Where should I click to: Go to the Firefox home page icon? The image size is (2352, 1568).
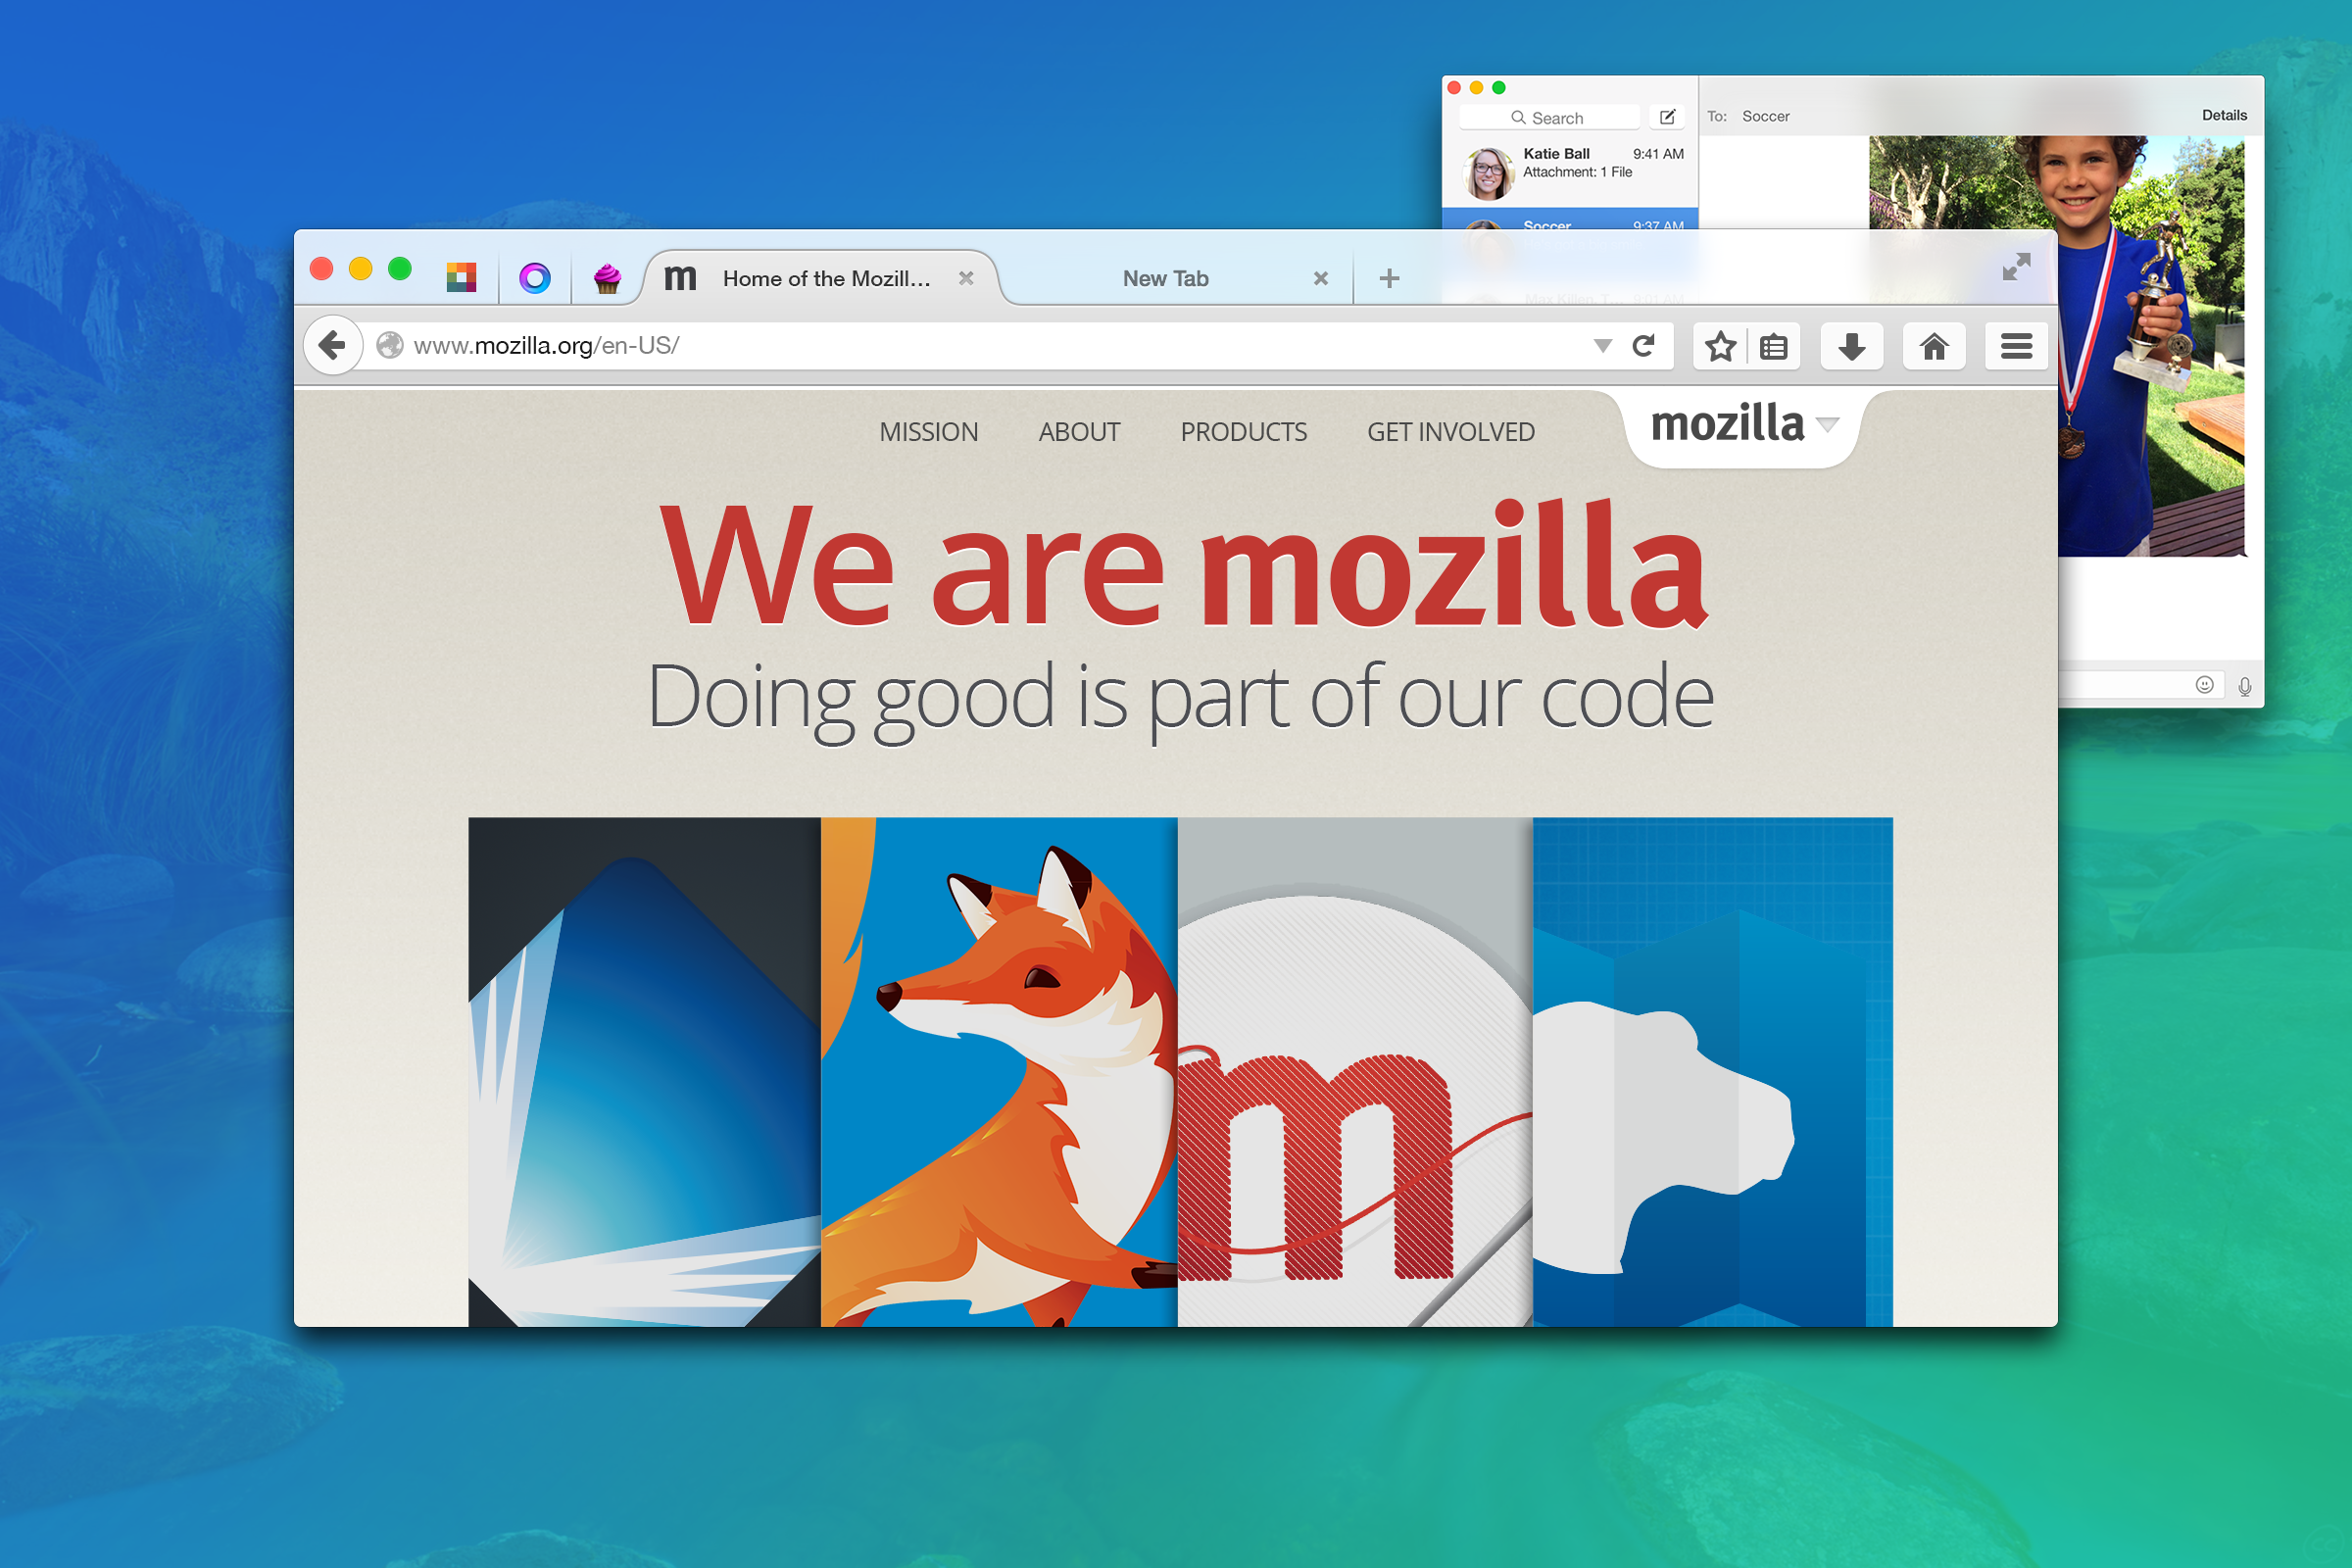(x=1933, y=347)
